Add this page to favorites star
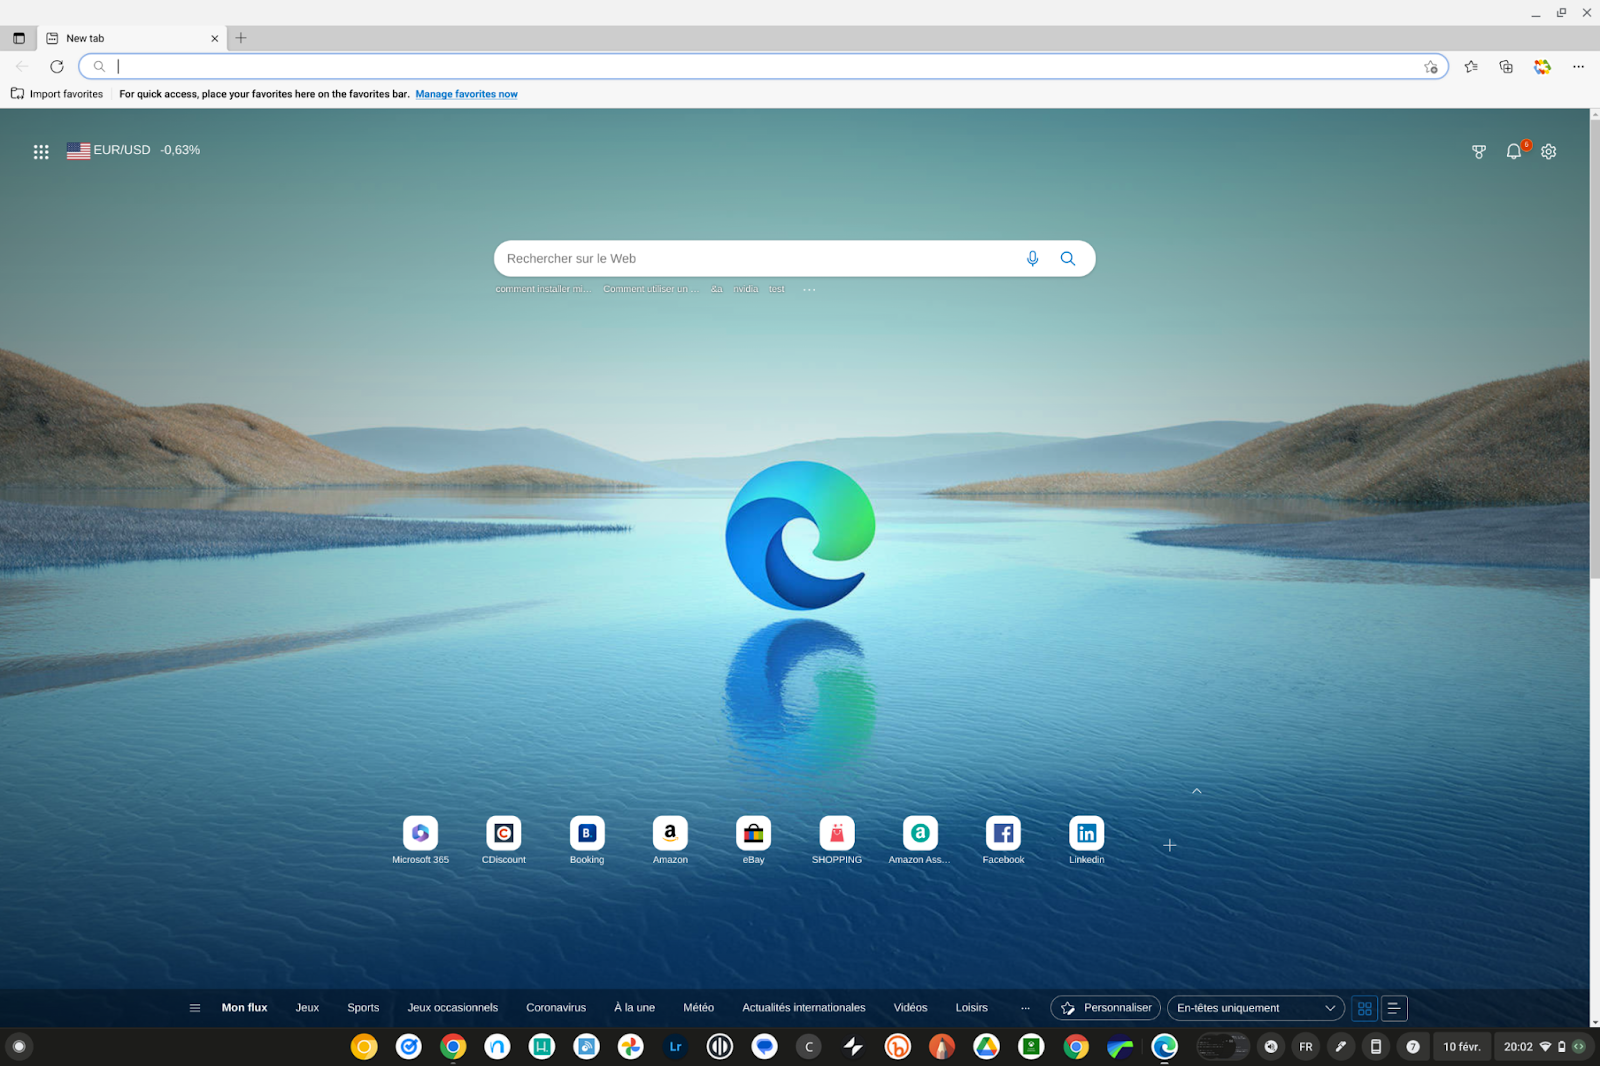This screenshot has height=1066, width=1600. [1431, 67]
